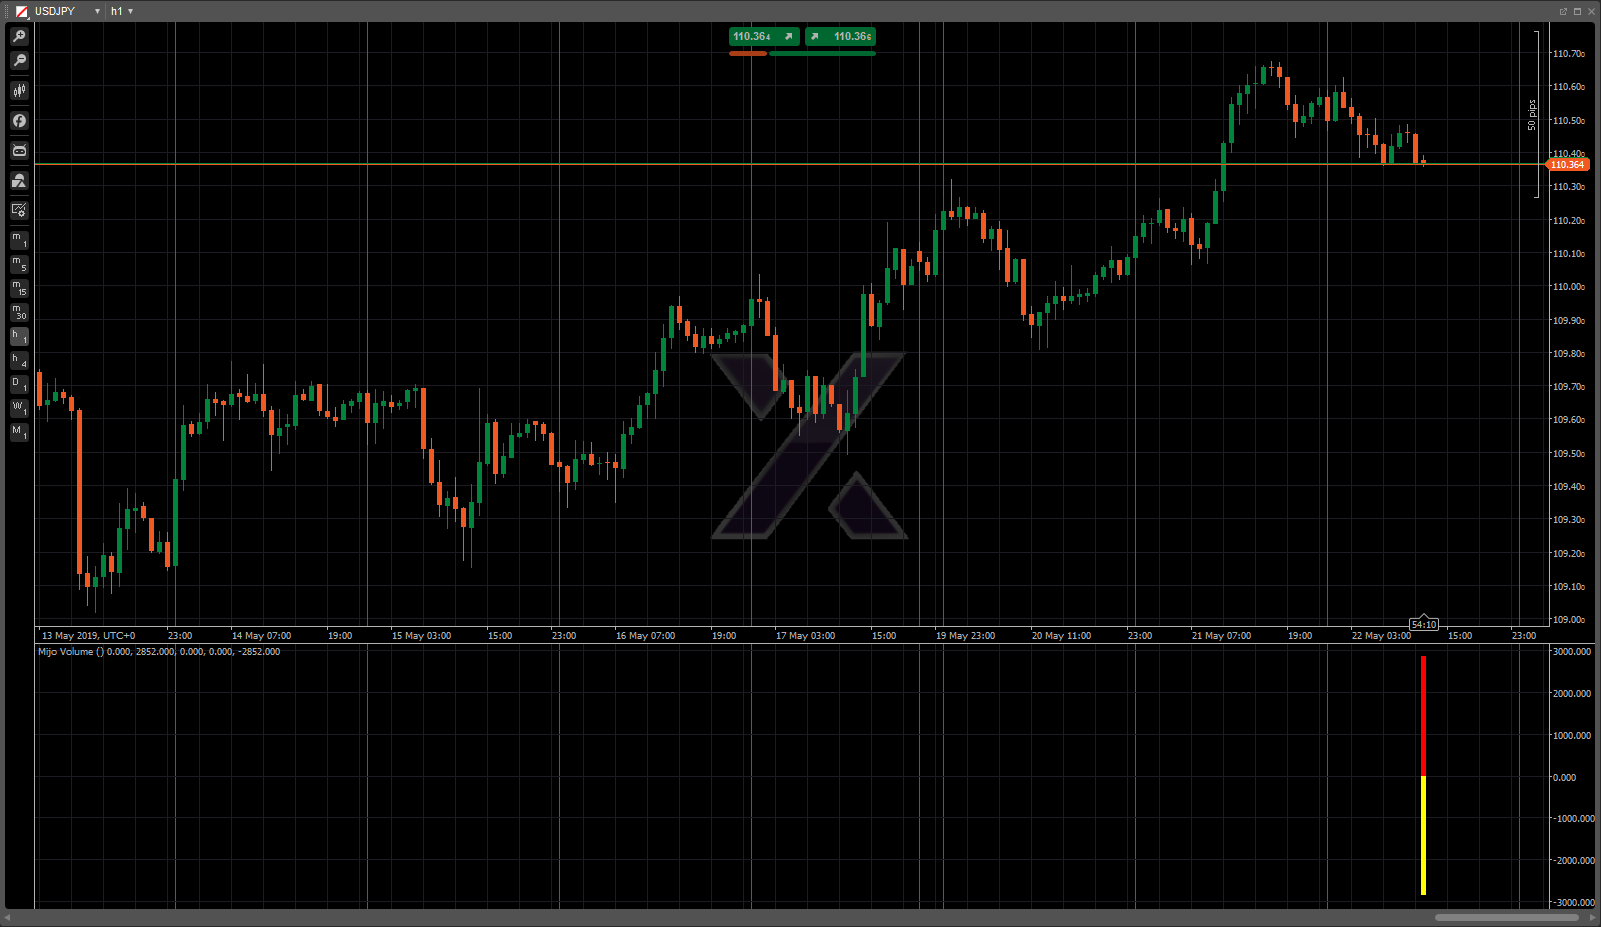The image size is (1601, 927).
Task: Open the cBots robot icon
Action: point(19,150)
